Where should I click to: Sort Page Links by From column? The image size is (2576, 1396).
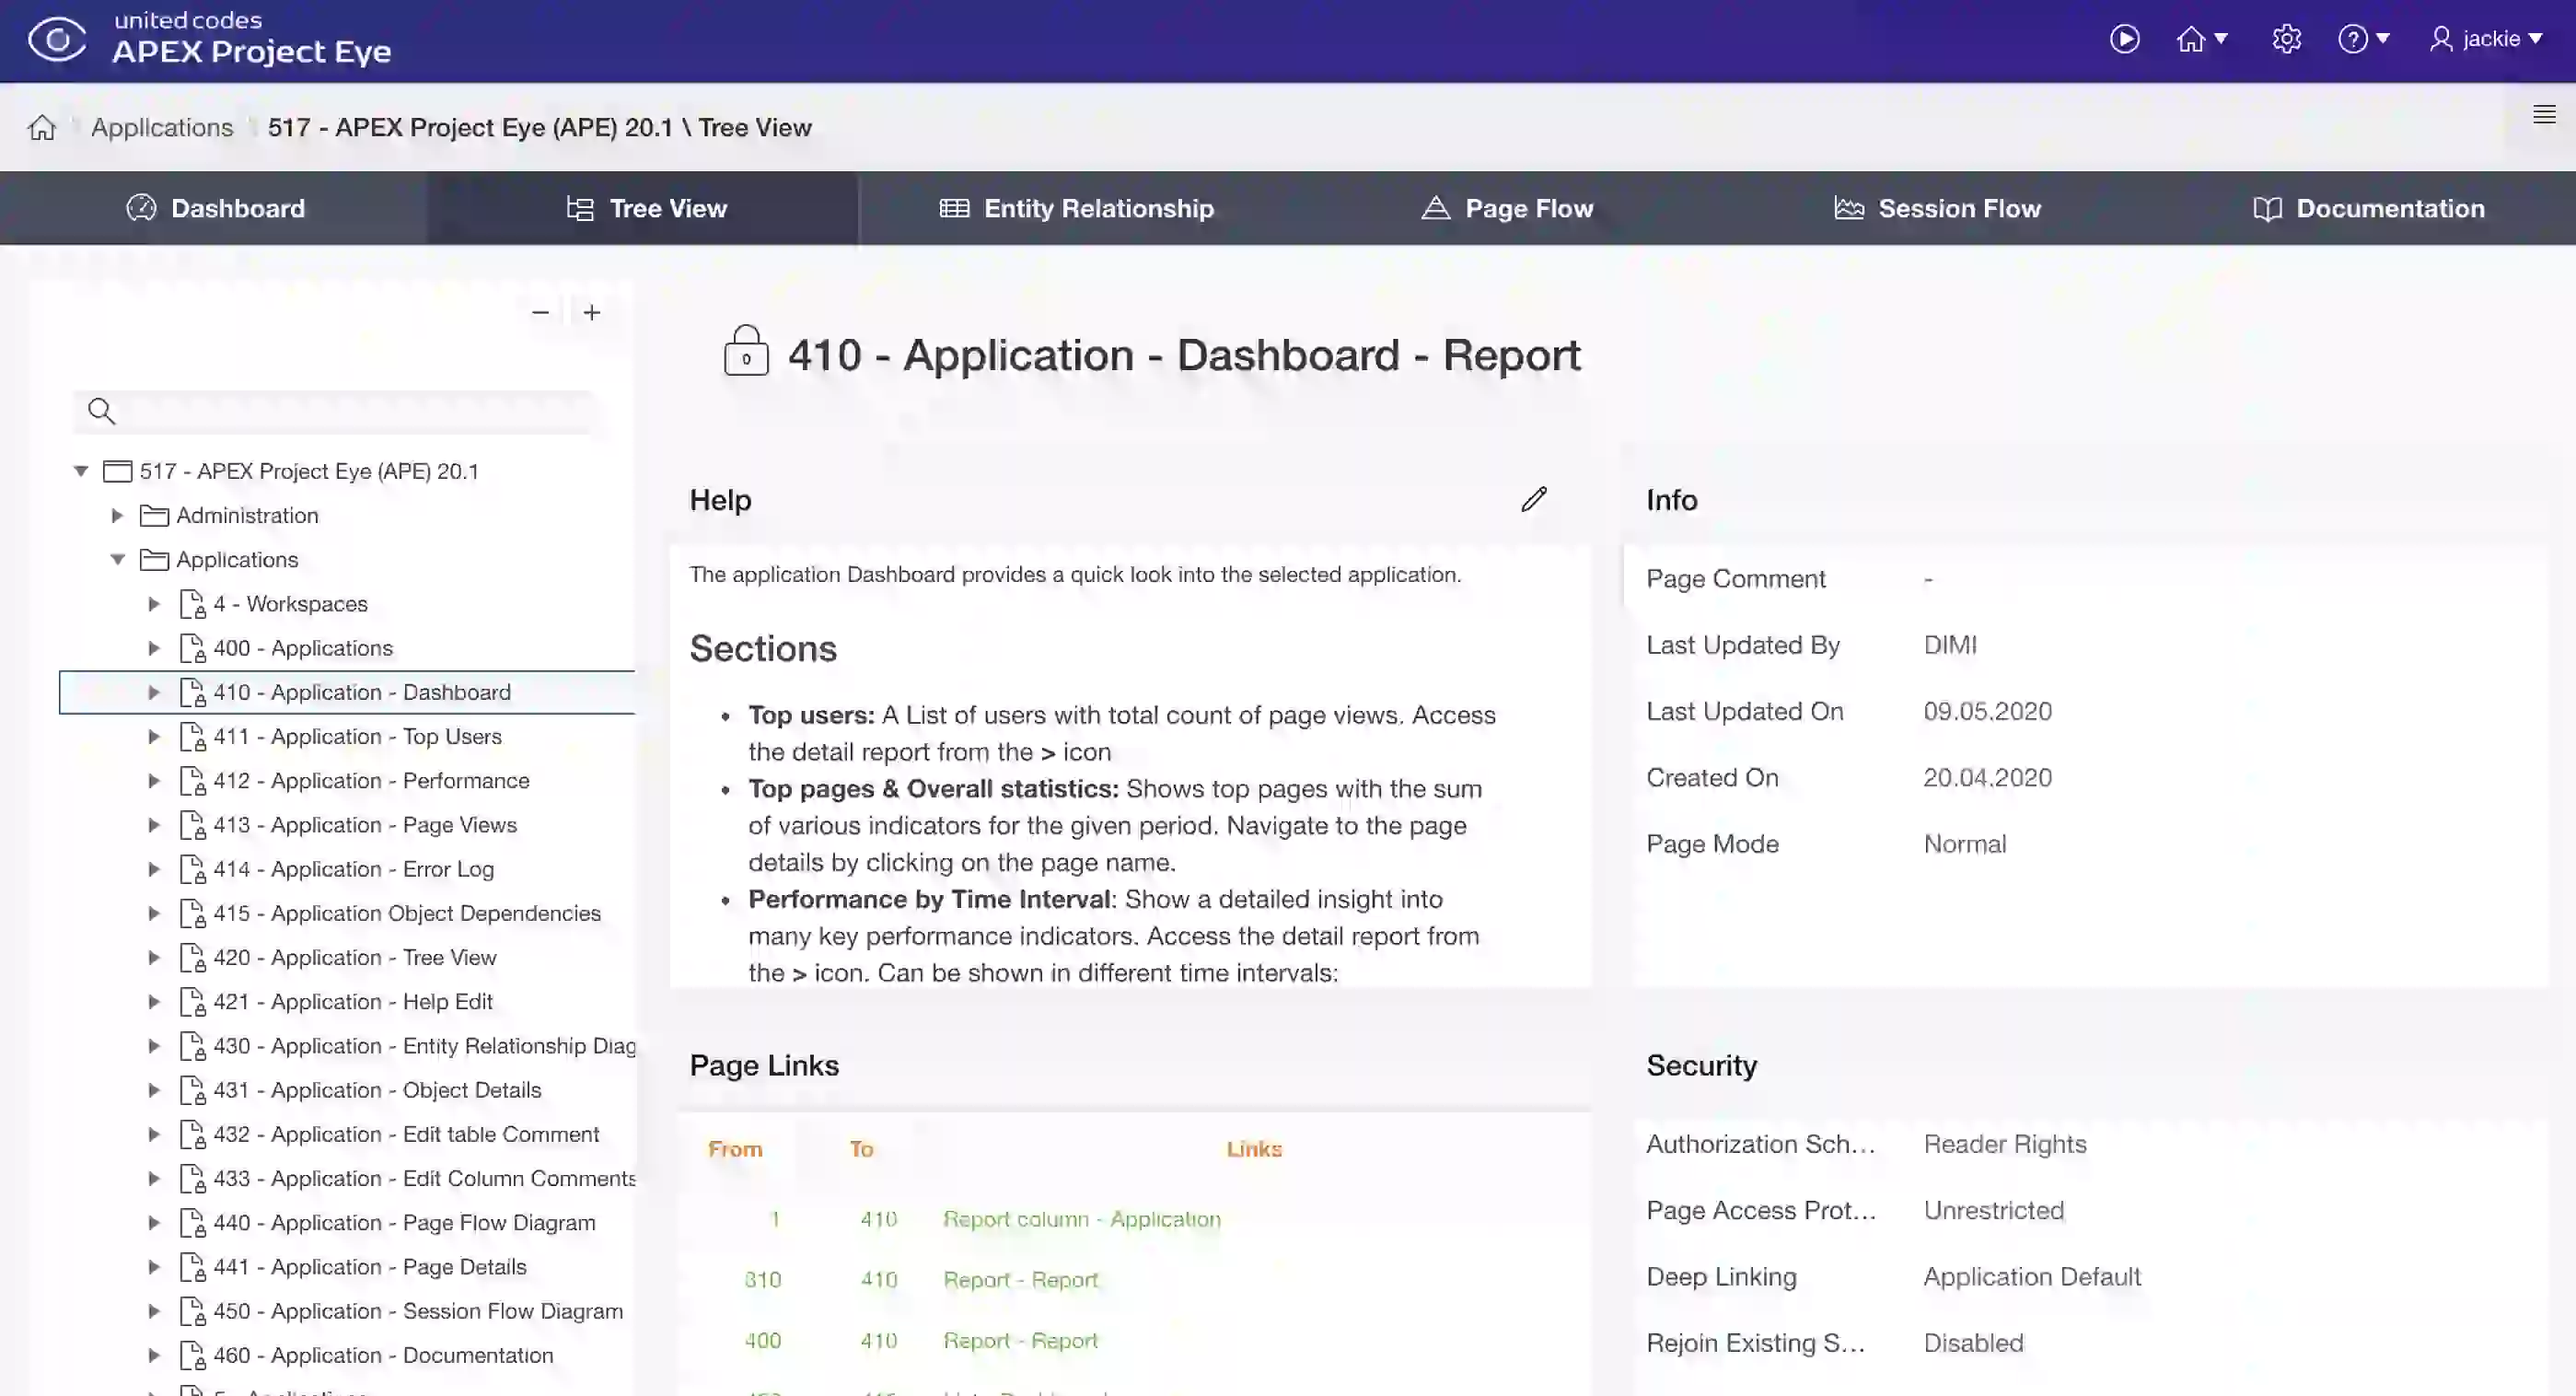click(x=735, y=1149)
